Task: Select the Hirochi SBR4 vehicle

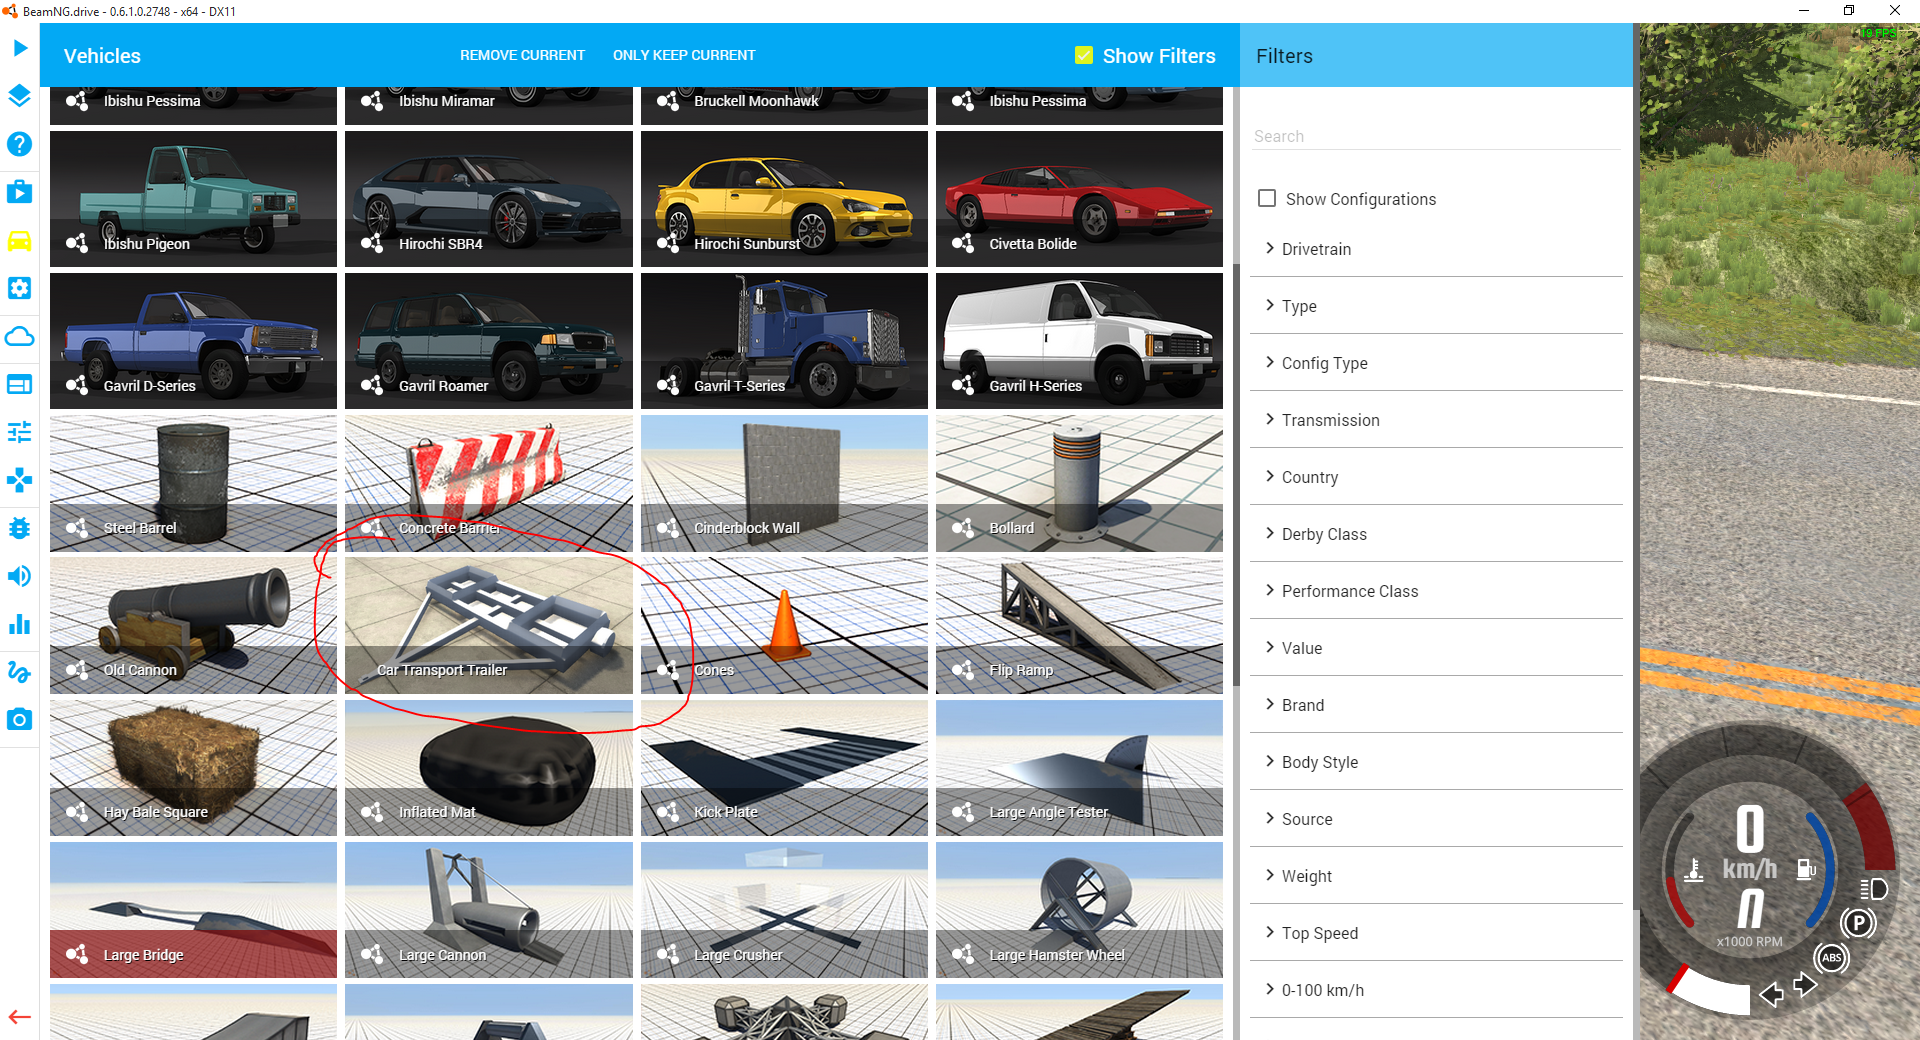Action: [x=488, y=199]
